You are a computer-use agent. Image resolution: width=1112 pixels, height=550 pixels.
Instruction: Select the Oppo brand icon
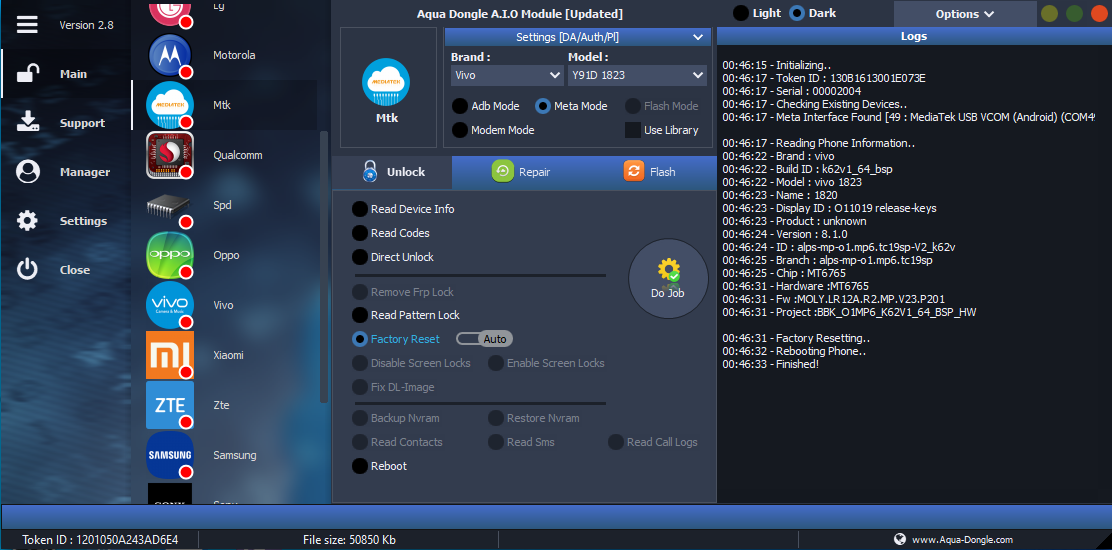tap(170, 255)
